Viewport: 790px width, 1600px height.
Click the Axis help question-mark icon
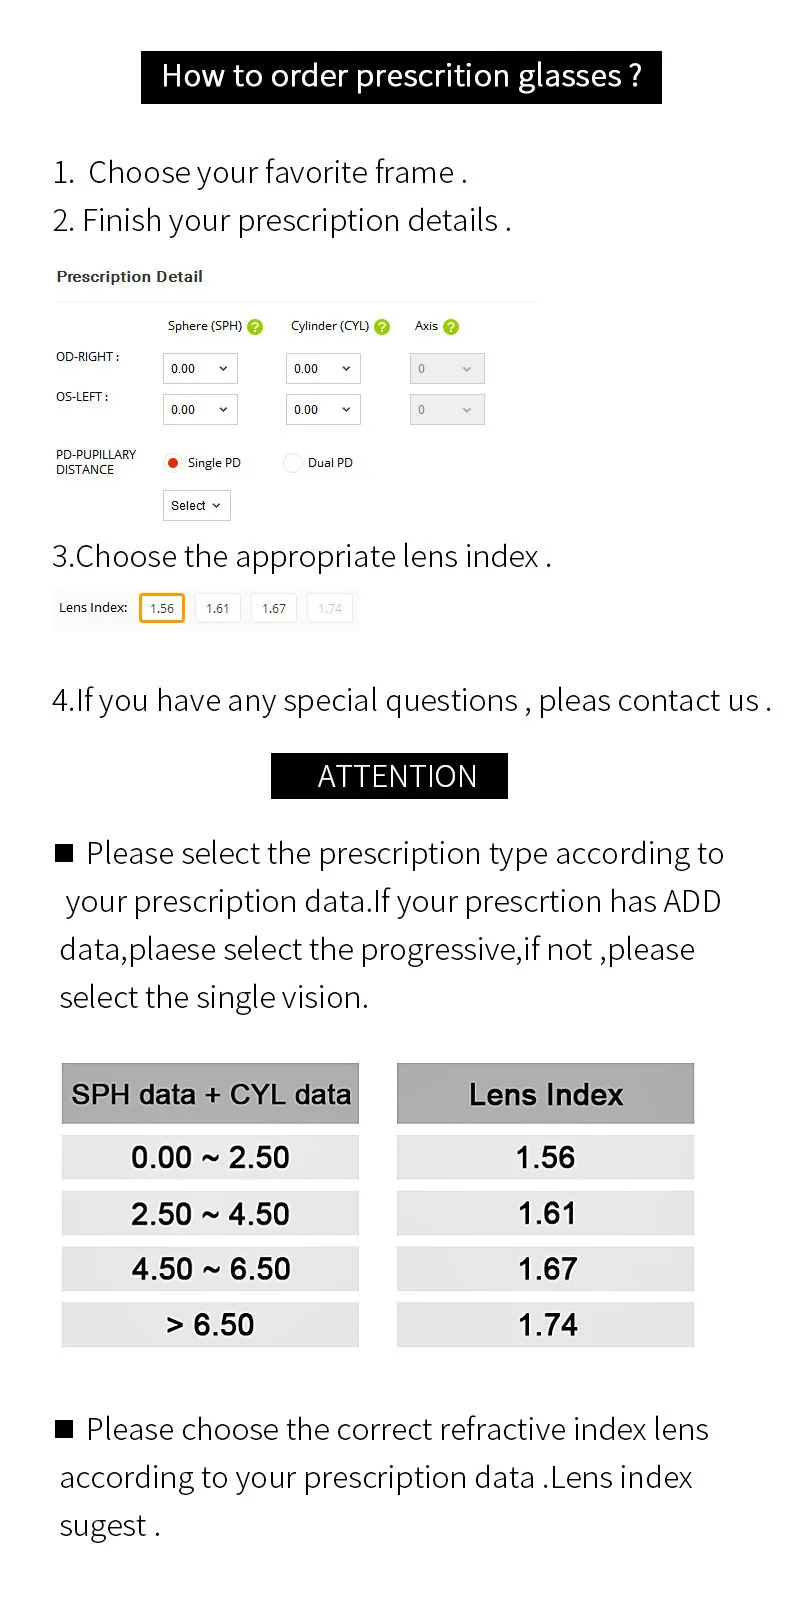(451, 327)
